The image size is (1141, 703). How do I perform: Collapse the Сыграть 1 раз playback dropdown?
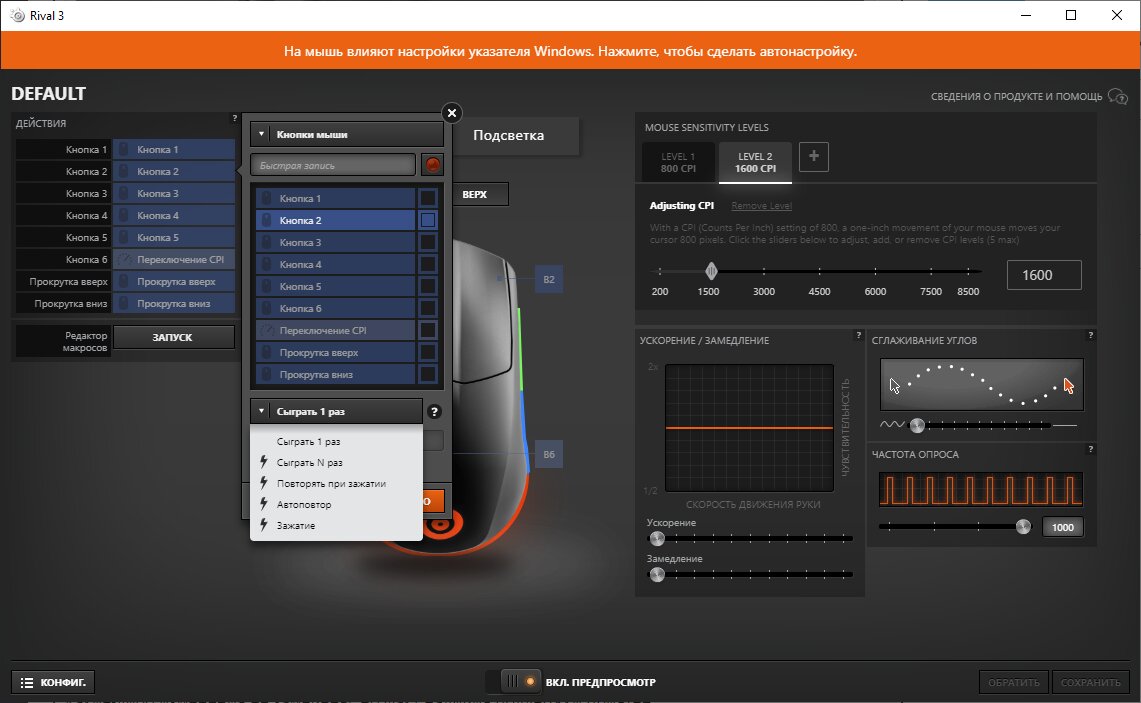tap(336, 411)
